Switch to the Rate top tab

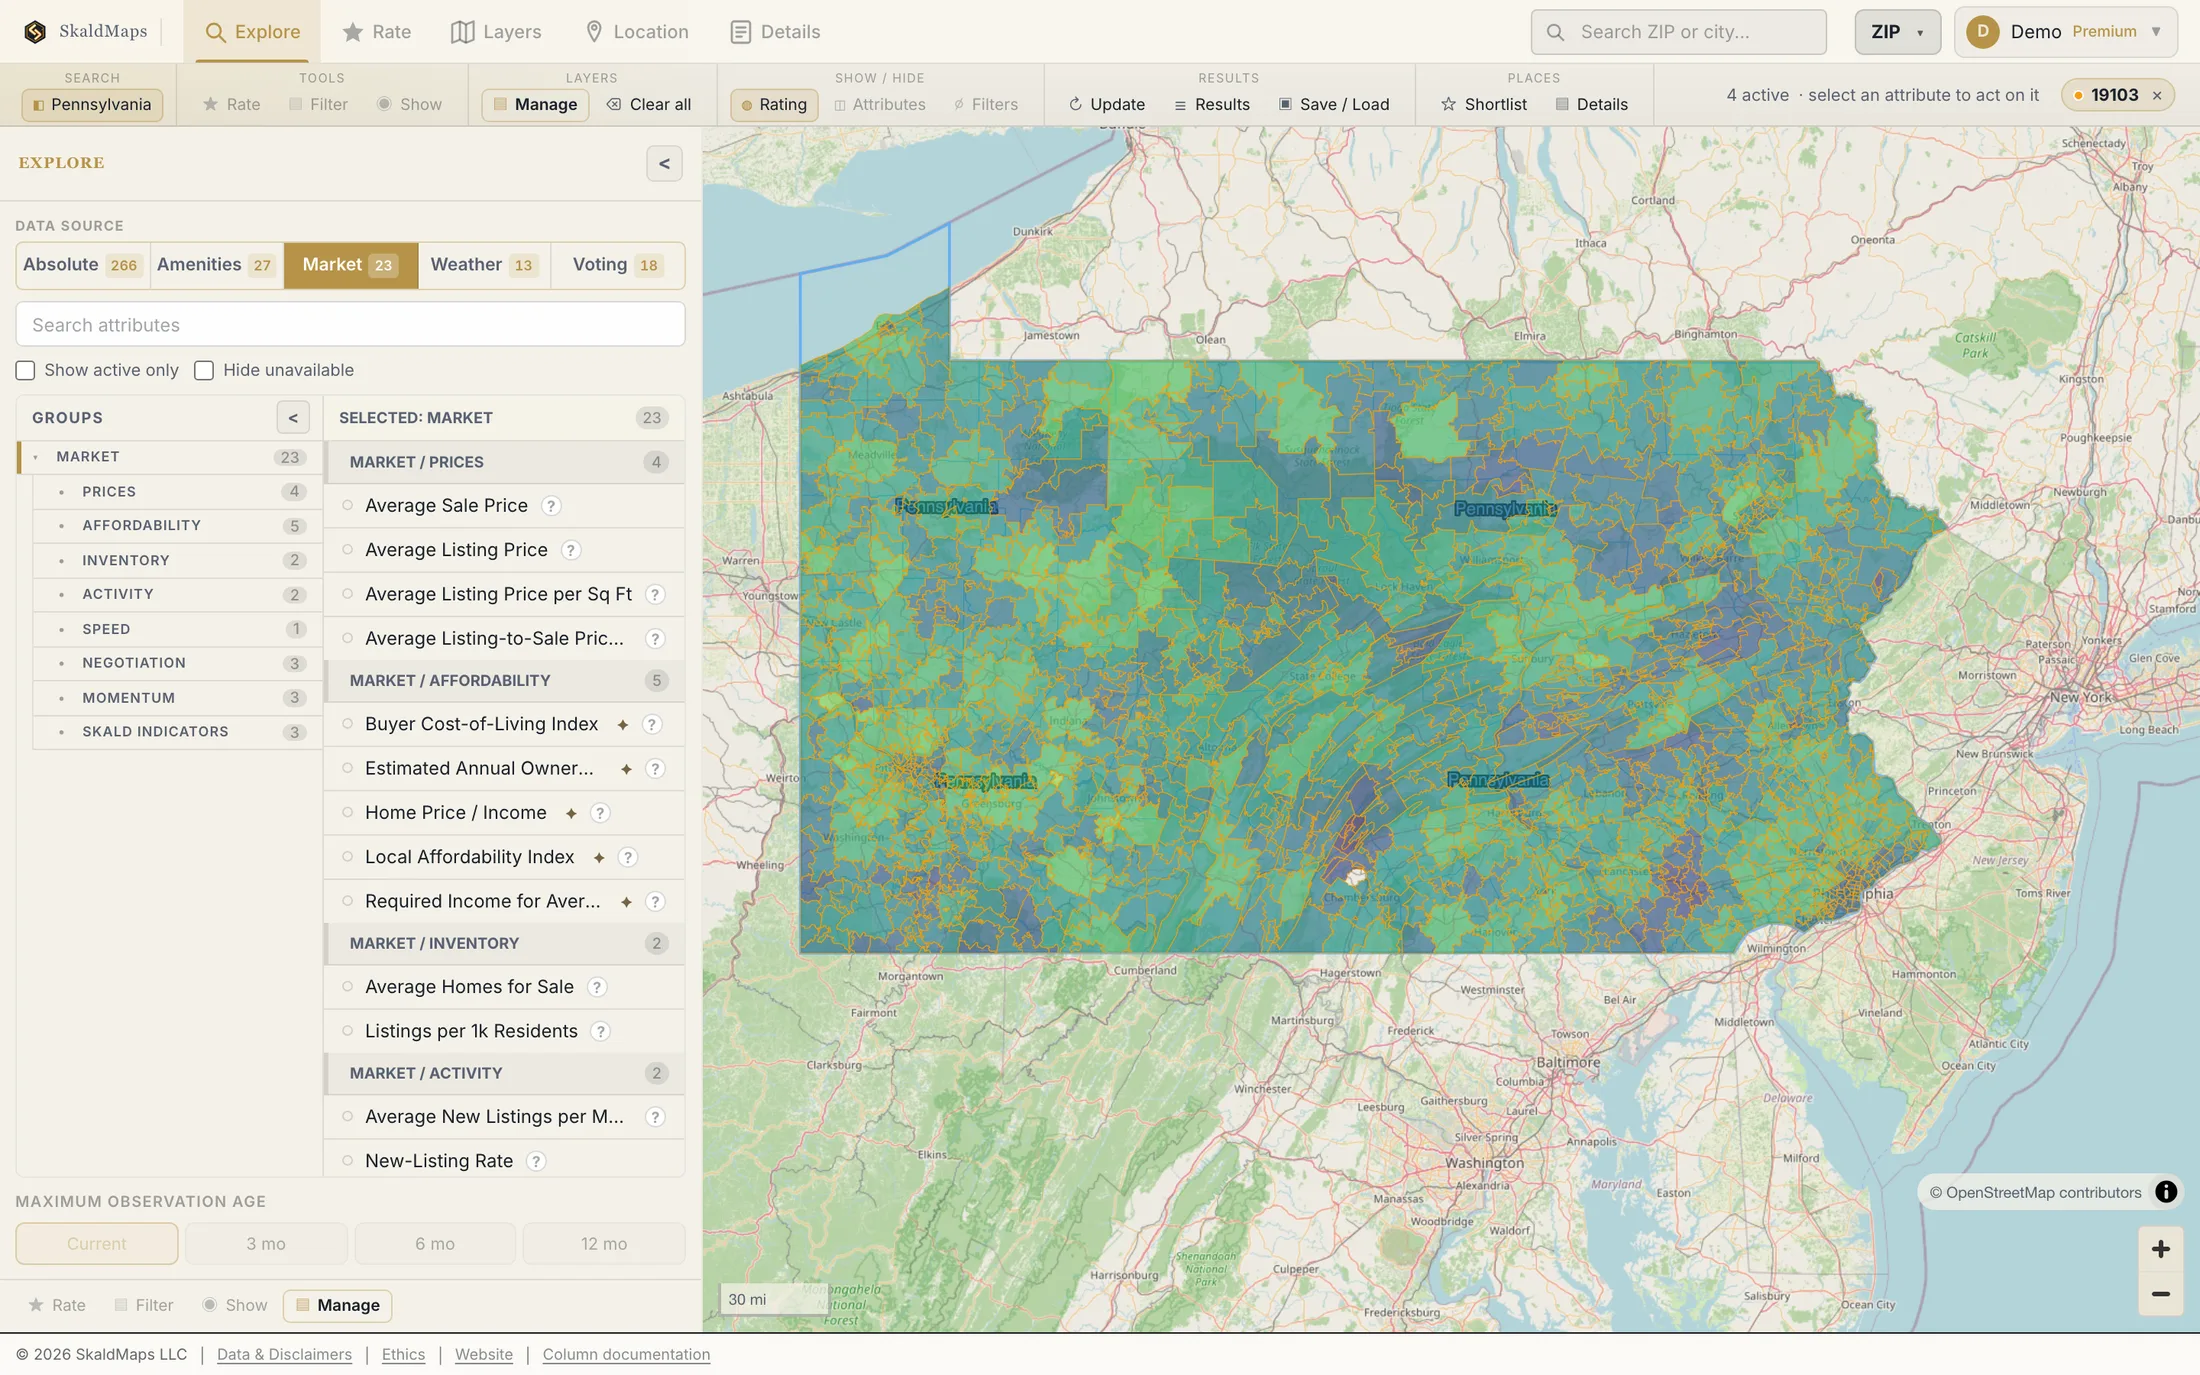376,32
